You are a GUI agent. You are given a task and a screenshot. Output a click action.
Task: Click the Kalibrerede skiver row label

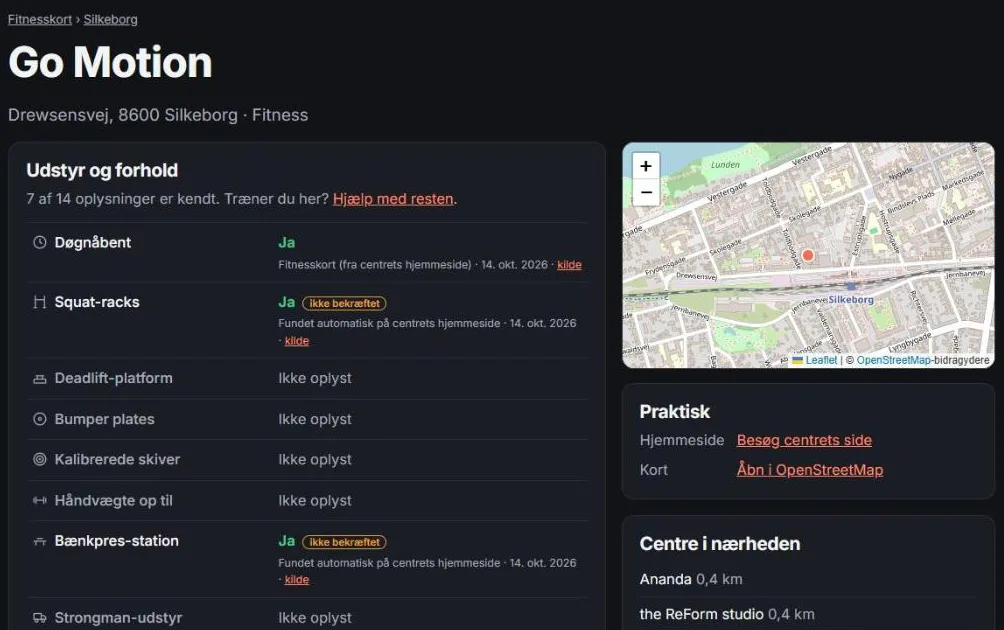pos(117,459)
